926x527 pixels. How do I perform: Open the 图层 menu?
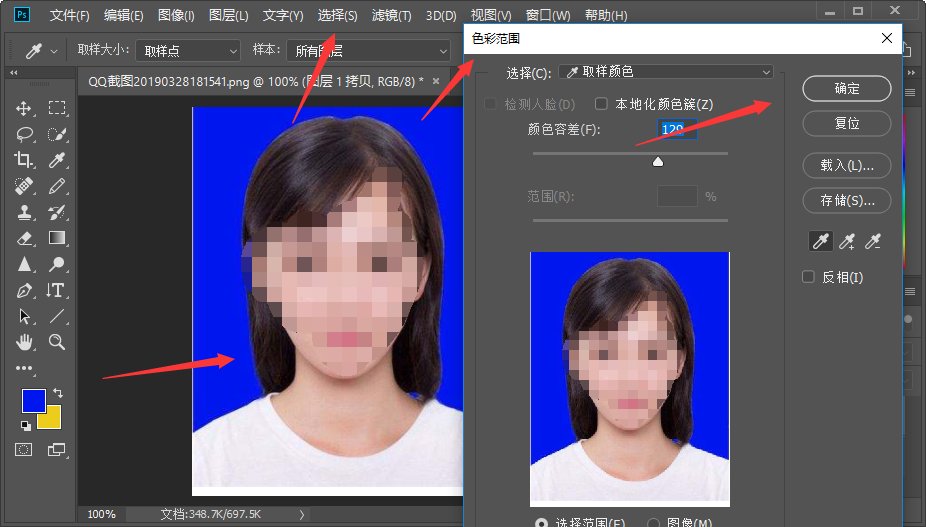pos(229,15)
